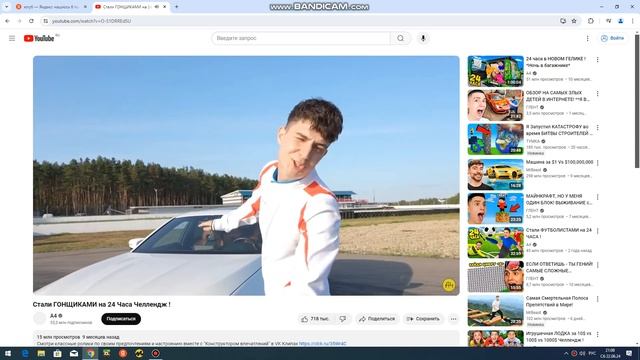Sign in with the Войти button
Screen dimensions: 640x360
pos(612,38)
